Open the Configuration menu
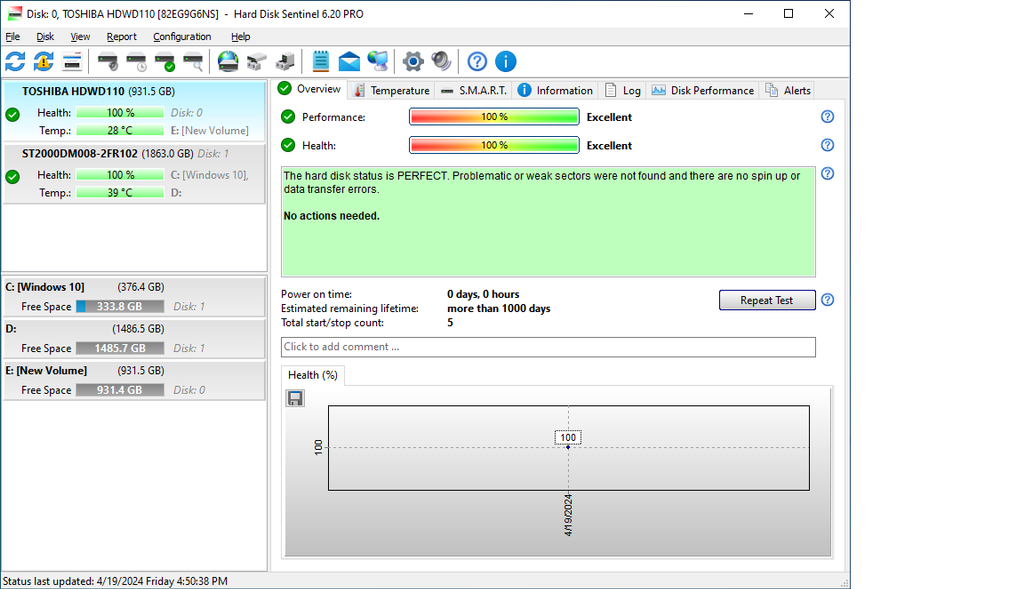Image resolution: width=1024 pixels, height=589 pixels. [x=182, y=37]
